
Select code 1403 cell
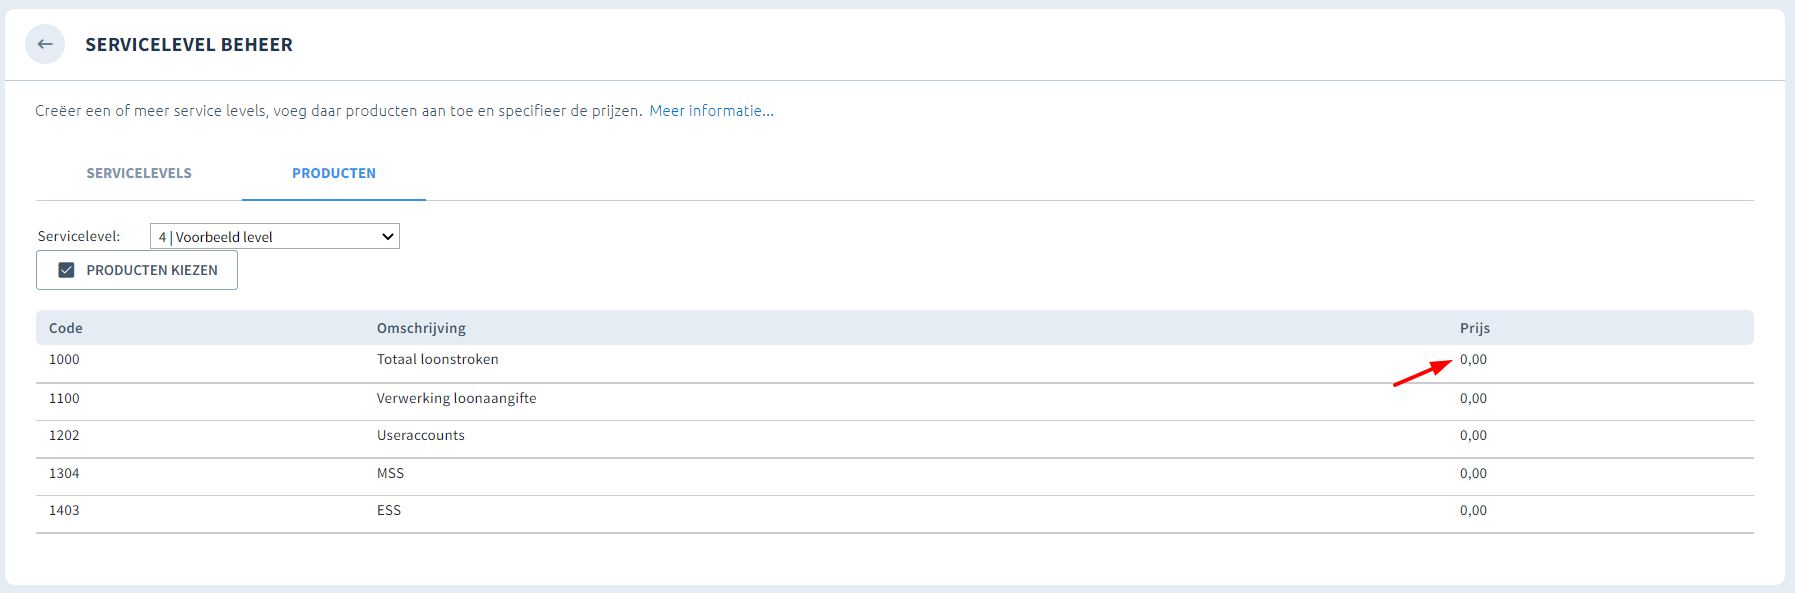[x=64, y=510]
